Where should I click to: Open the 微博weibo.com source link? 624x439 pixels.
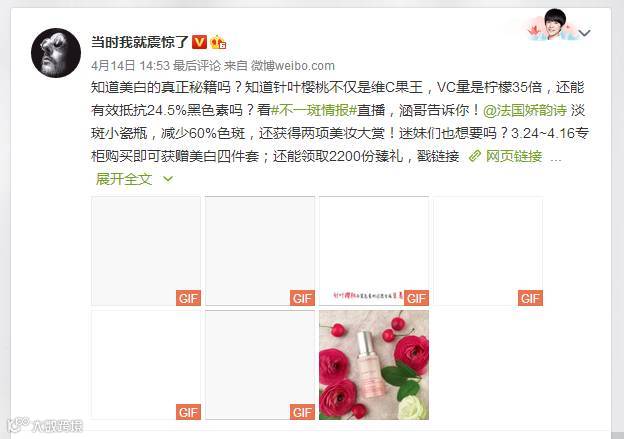click(x=292, y=66)
